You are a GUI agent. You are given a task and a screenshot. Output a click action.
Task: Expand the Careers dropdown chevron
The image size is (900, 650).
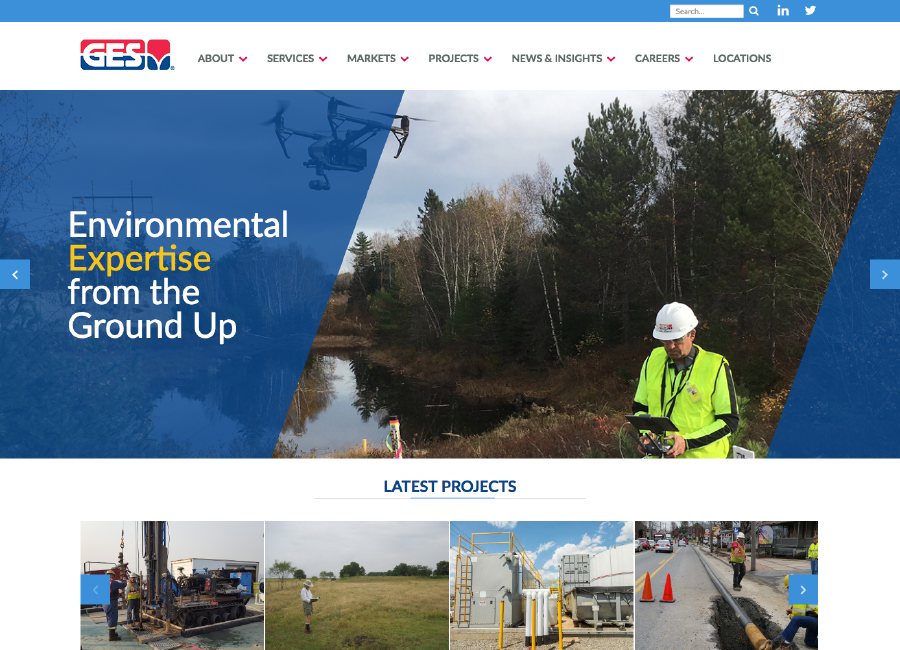tap(689, 59)
